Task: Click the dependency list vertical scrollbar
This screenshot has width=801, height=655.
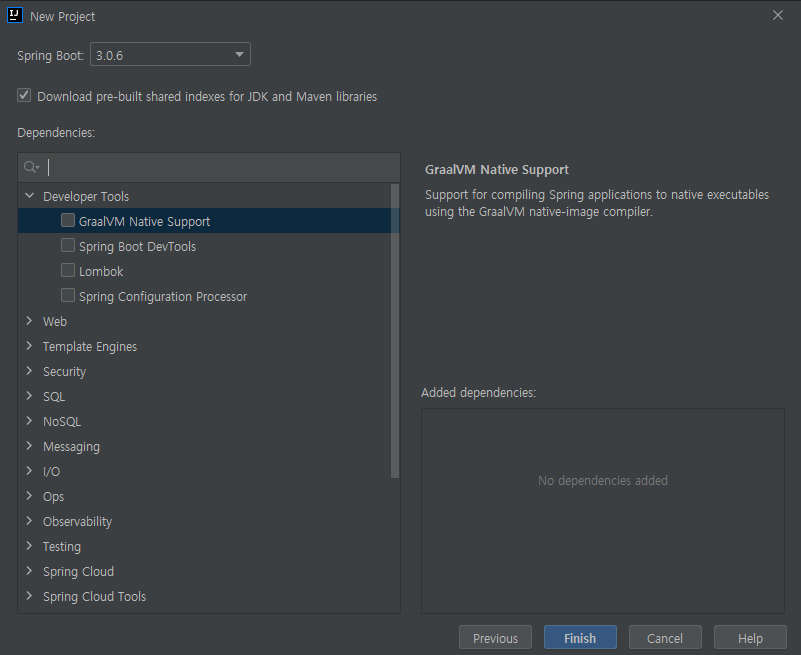Action: (x=394, y=331)
